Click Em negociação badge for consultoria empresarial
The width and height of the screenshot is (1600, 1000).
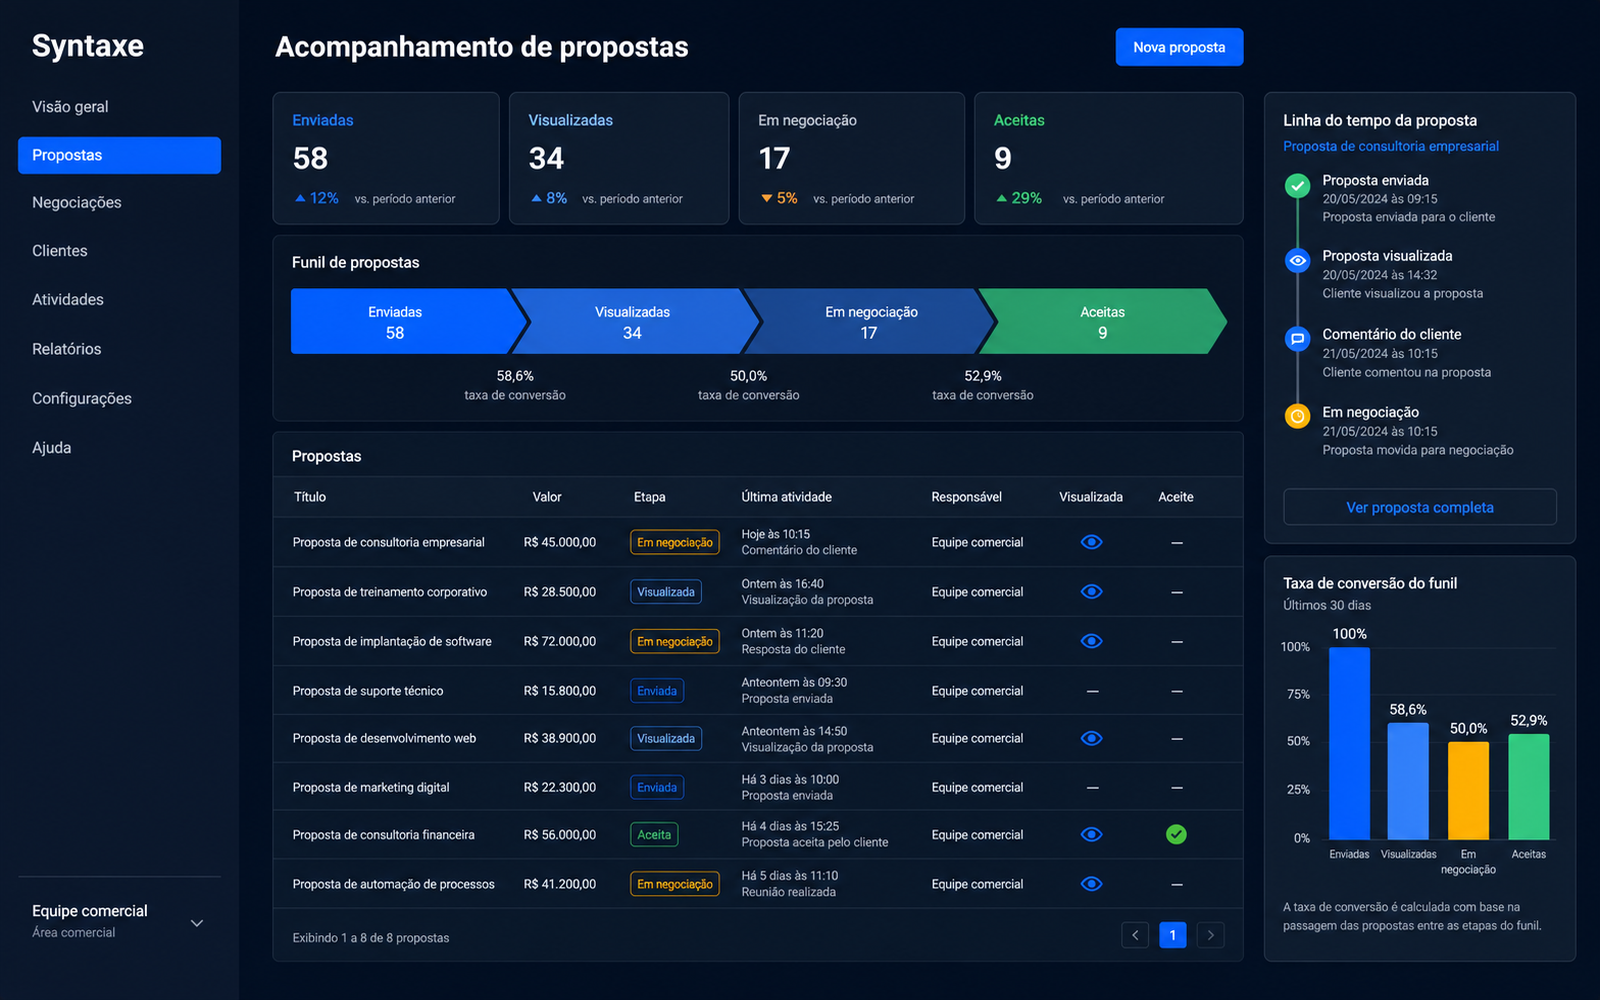point(675,542)
